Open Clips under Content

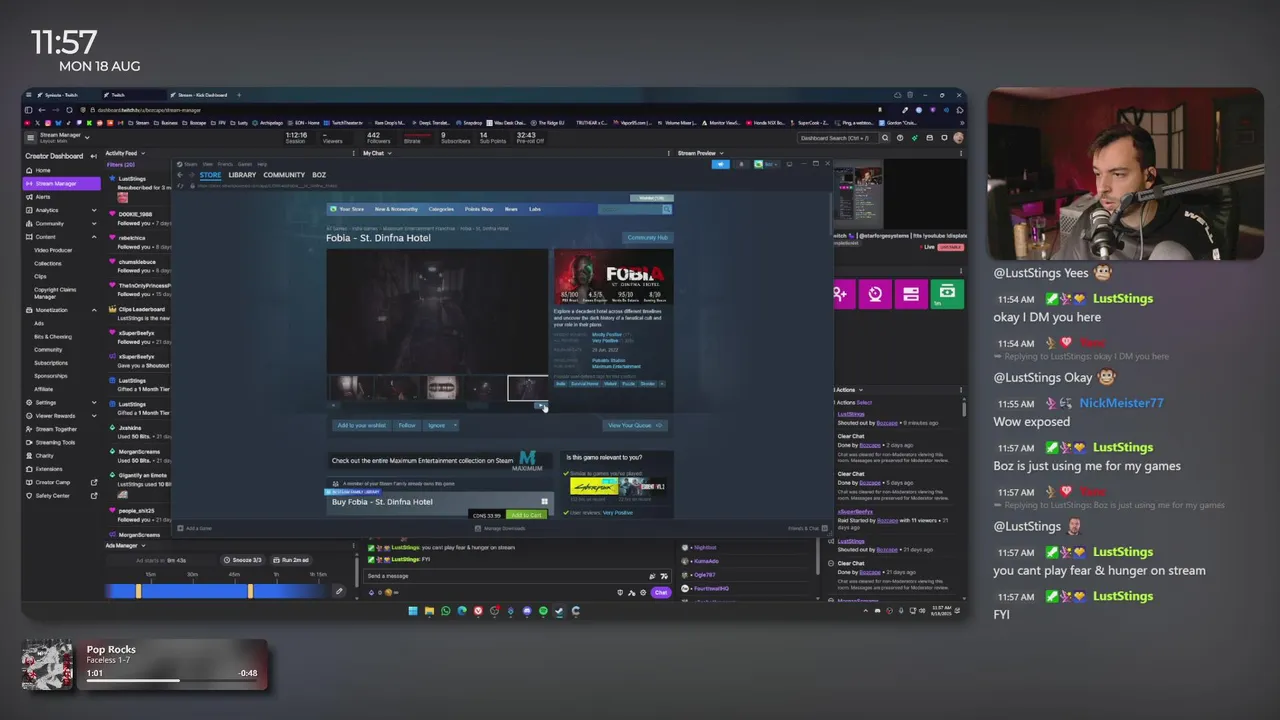point(40,276)
